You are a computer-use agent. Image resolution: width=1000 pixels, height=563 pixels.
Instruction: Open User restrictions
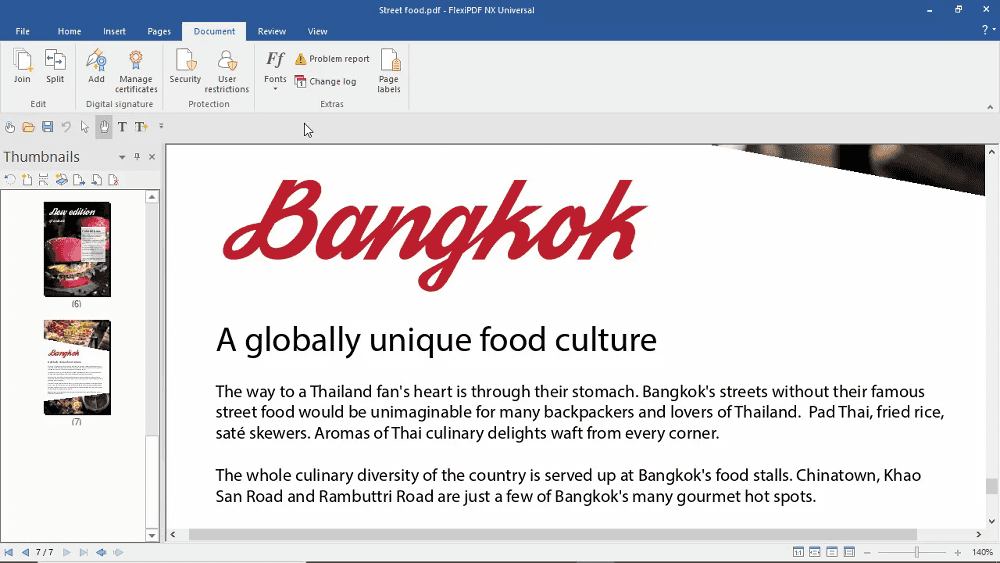pos(227,71)
